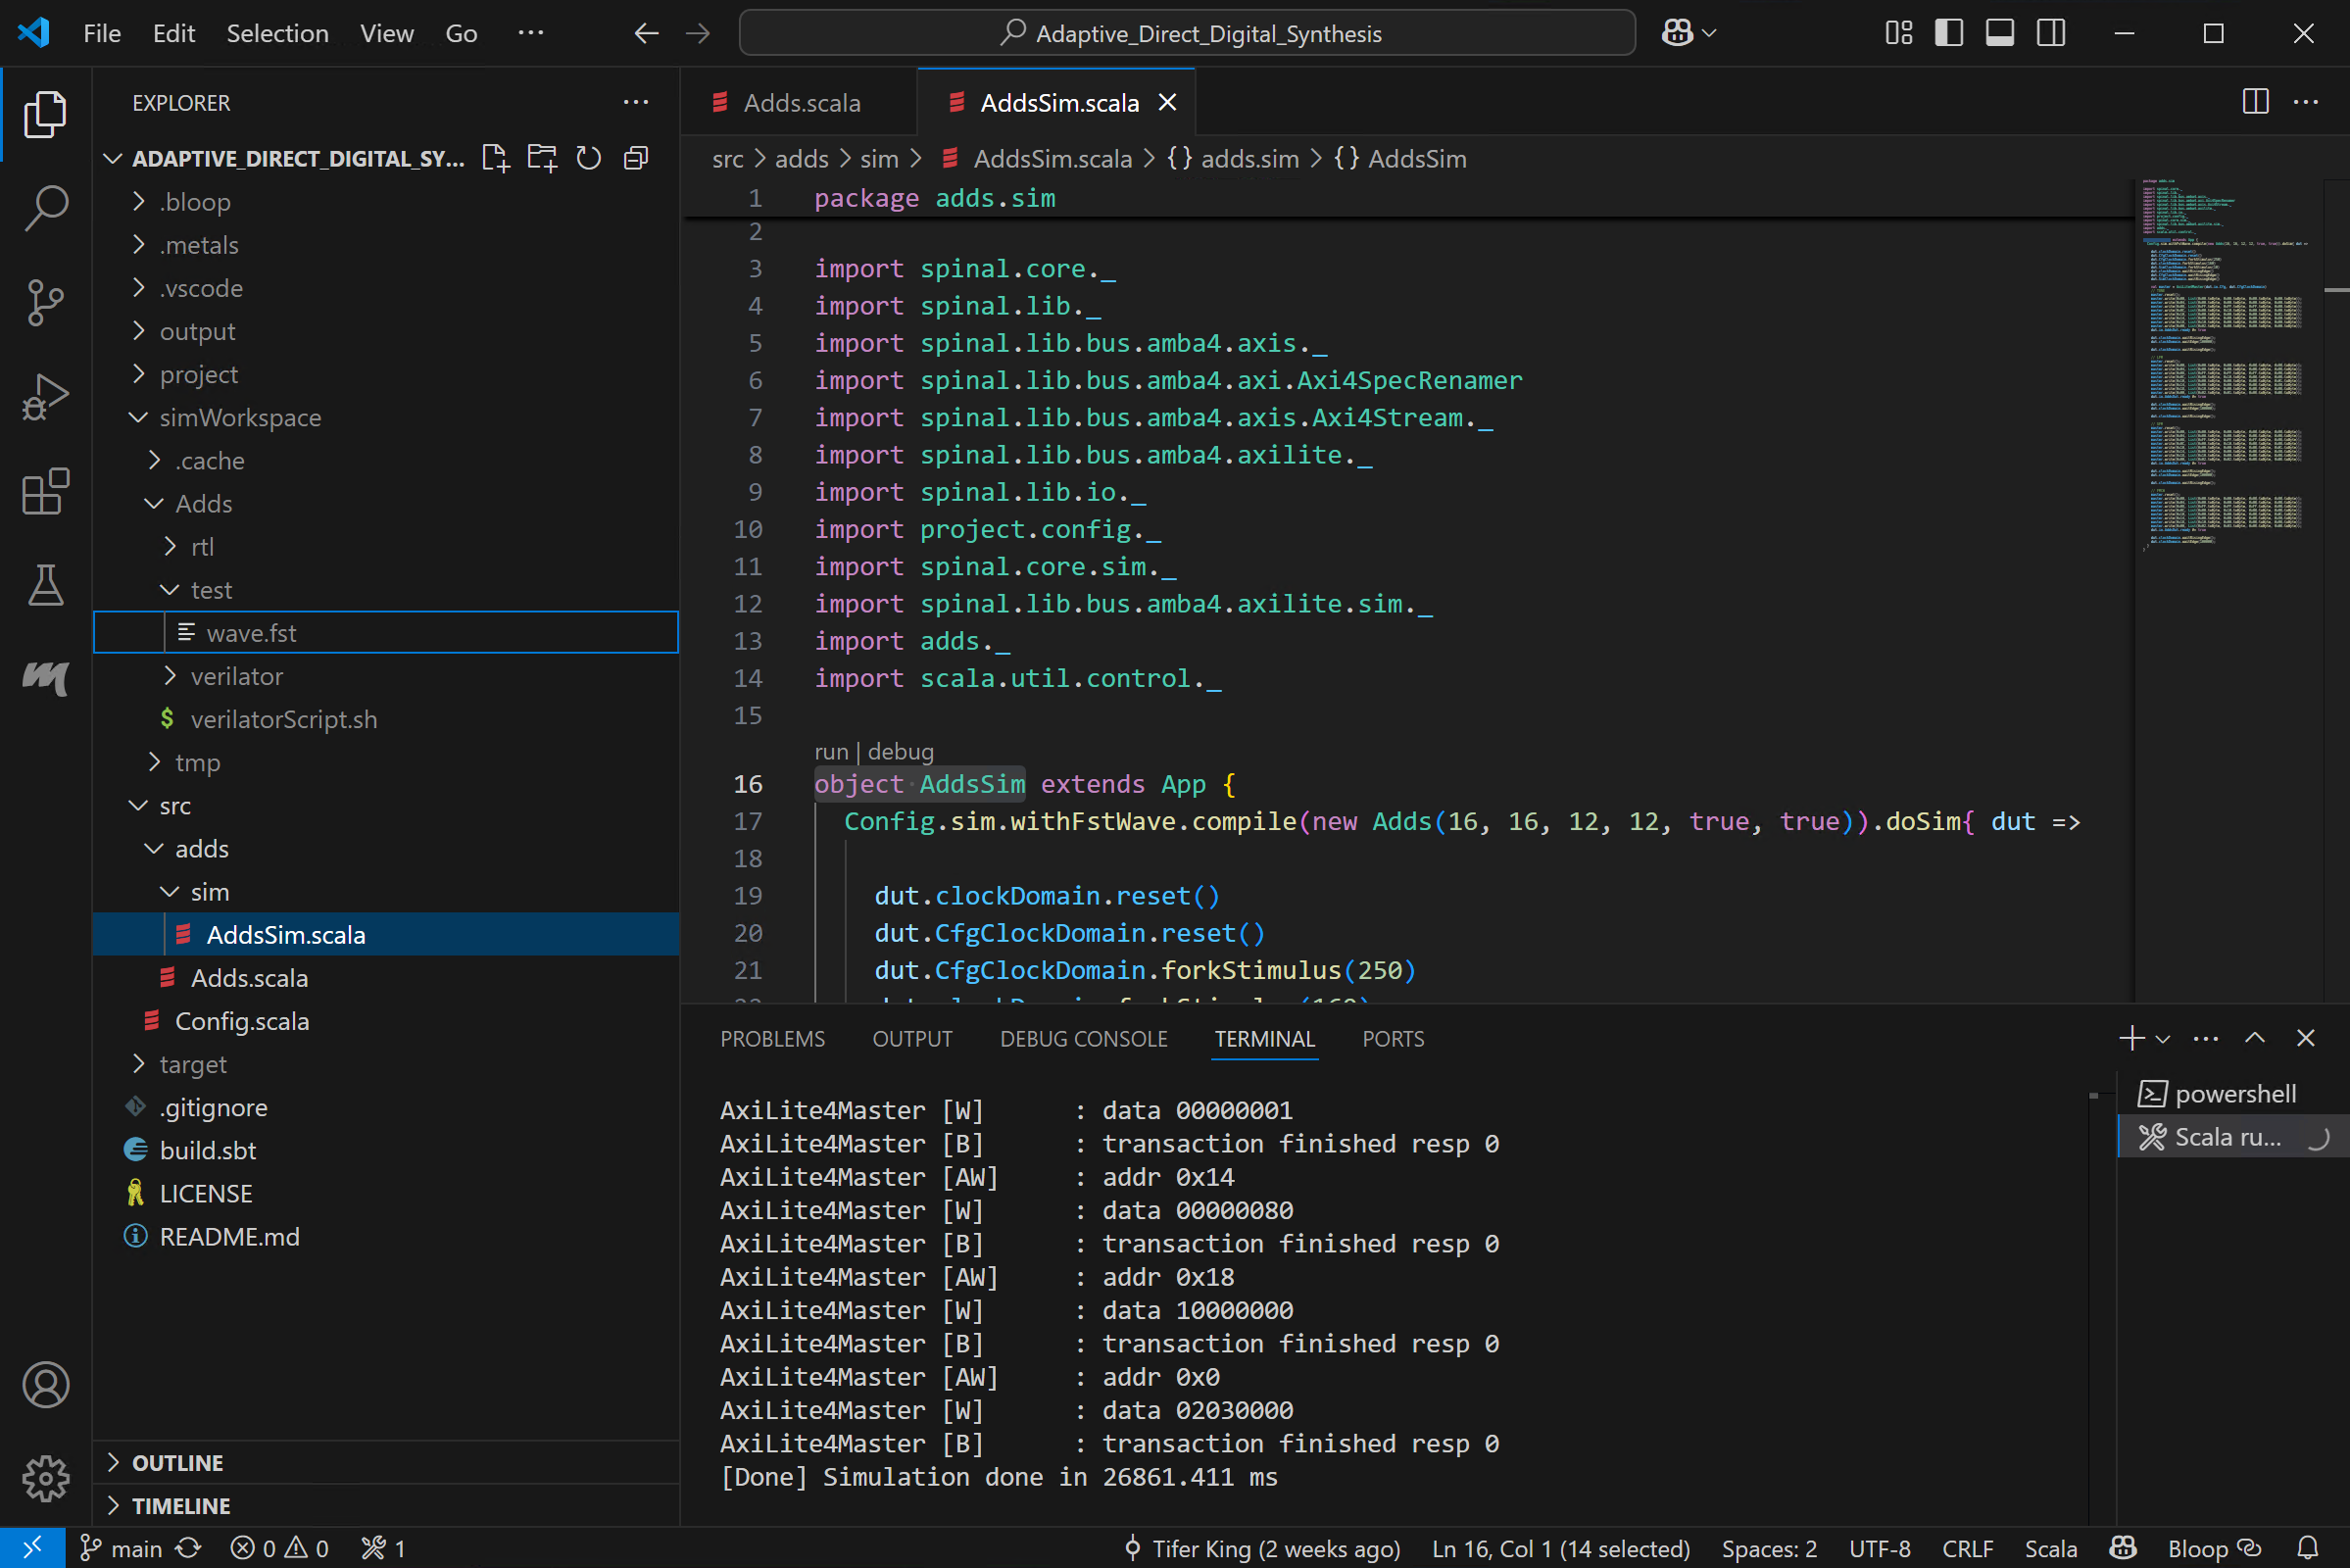Open the Source Control view

(45, 302)
